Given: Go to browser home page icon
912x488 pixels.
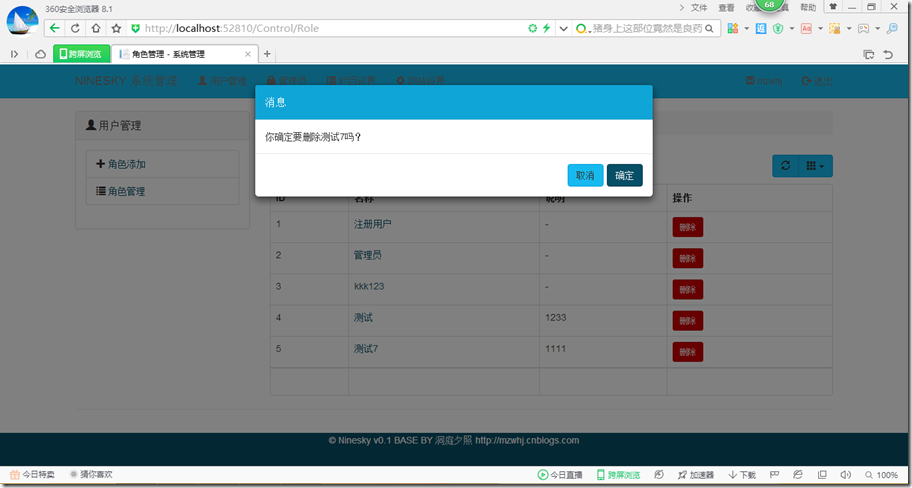Looking at the screenshot, I should click(96, 29).
